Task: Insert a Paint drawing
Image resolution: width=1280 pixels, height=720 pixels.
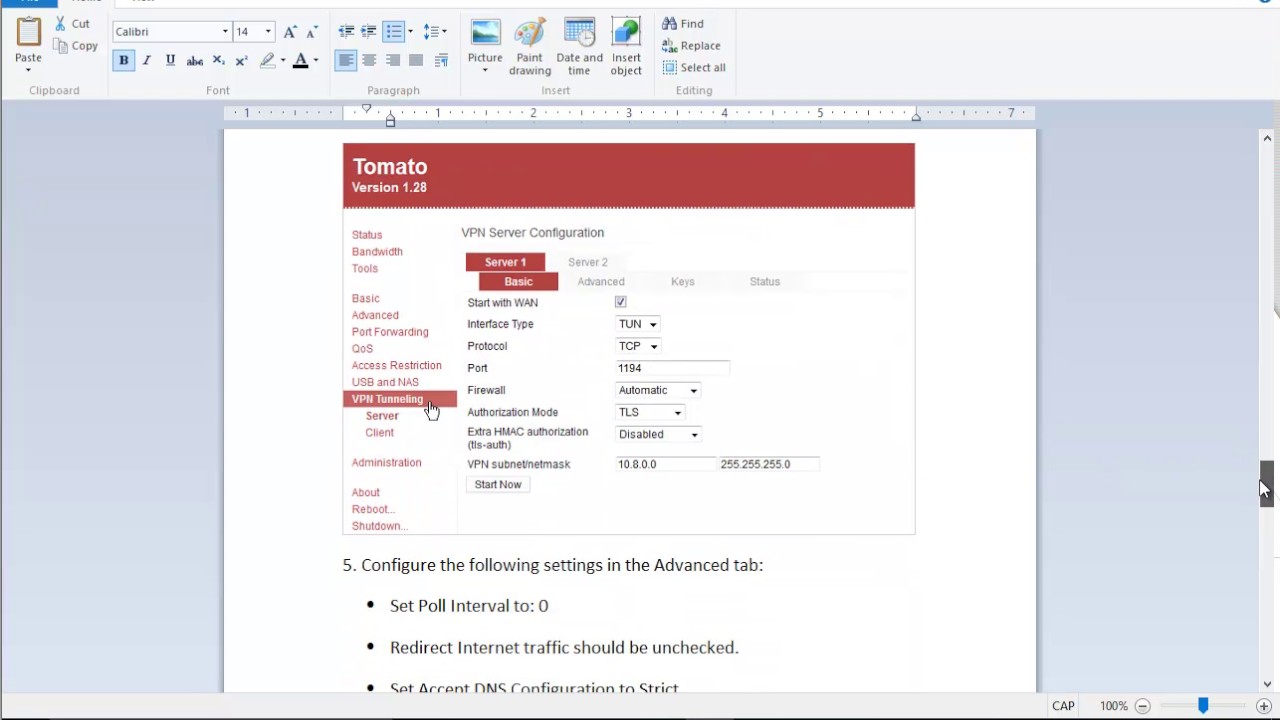Action: tap(530, 47)
